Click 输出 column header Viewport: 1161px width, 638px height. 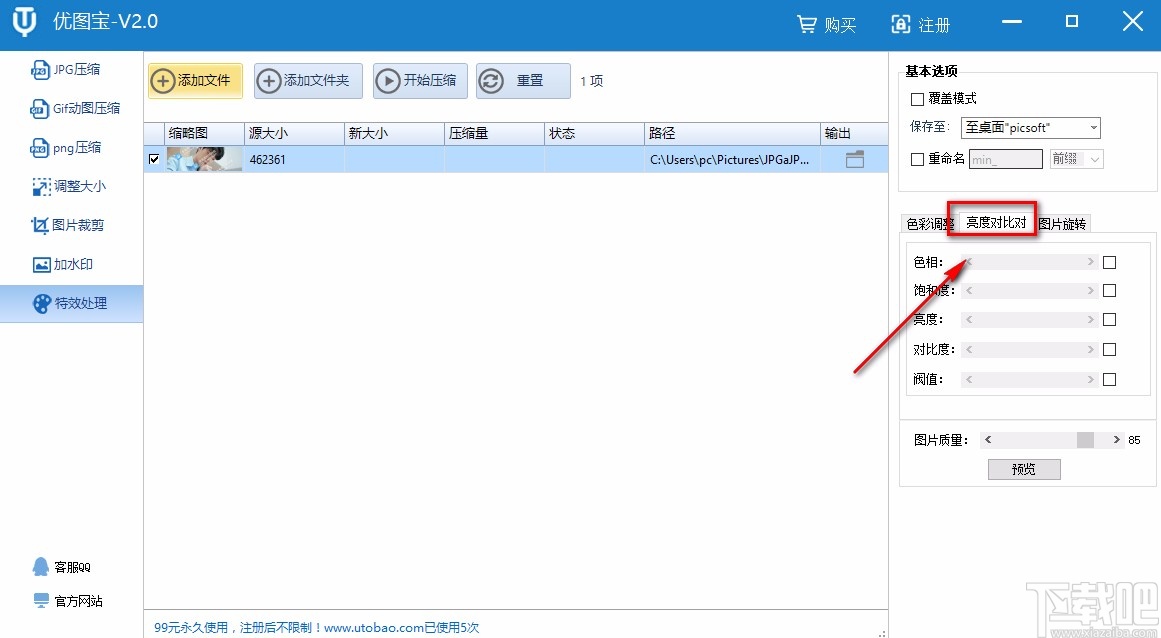tap(854, 133)
